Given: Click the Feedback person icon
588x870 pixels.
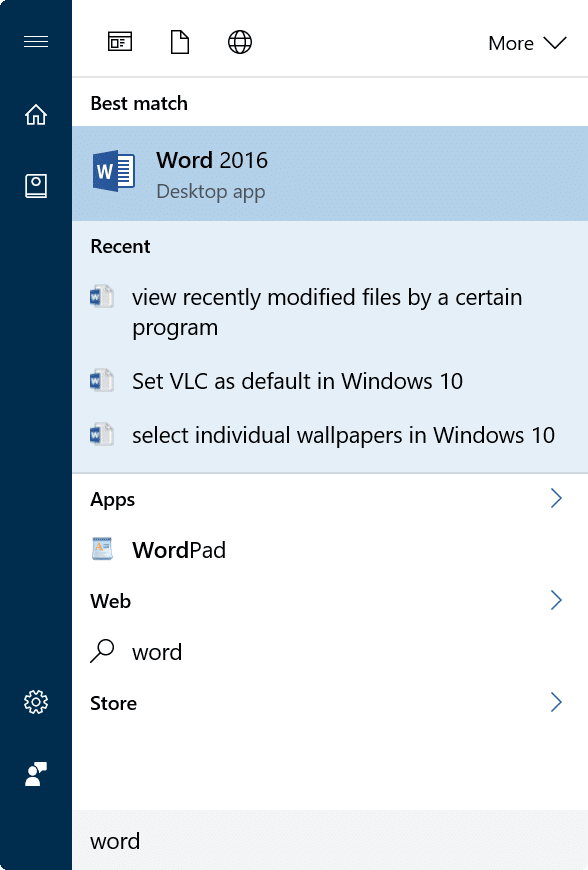Looking at the screenshot, I should coord(36,773).
